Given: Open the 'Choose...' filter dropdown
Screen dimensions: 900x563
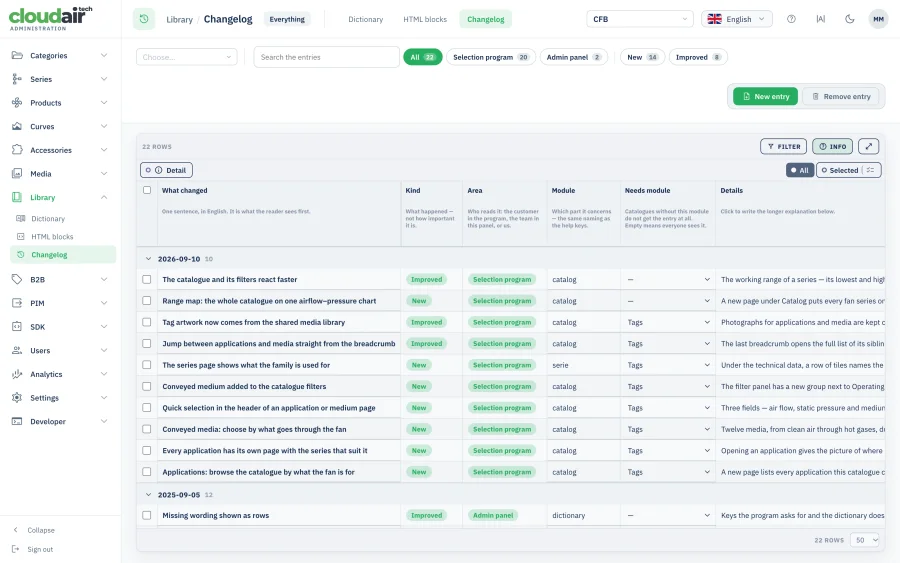Looking at the screenshot, I should [x=187, y=57].
